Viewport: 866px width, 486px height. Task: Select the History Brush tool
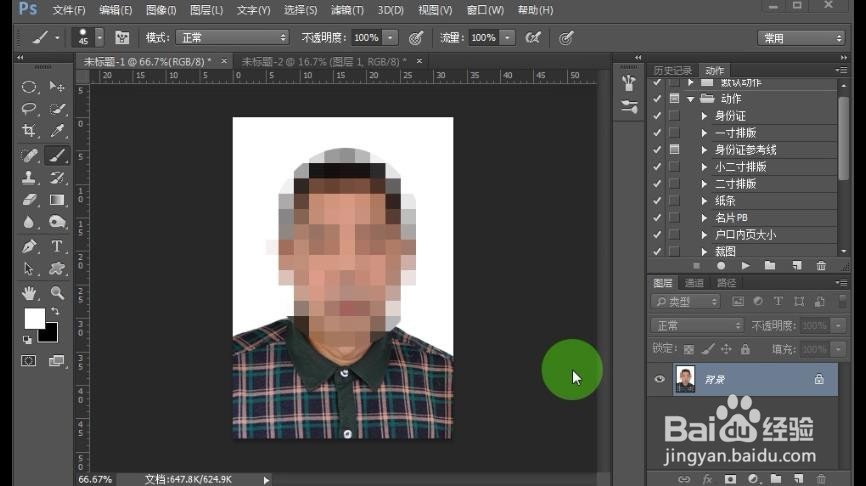(x=56, y=178)
